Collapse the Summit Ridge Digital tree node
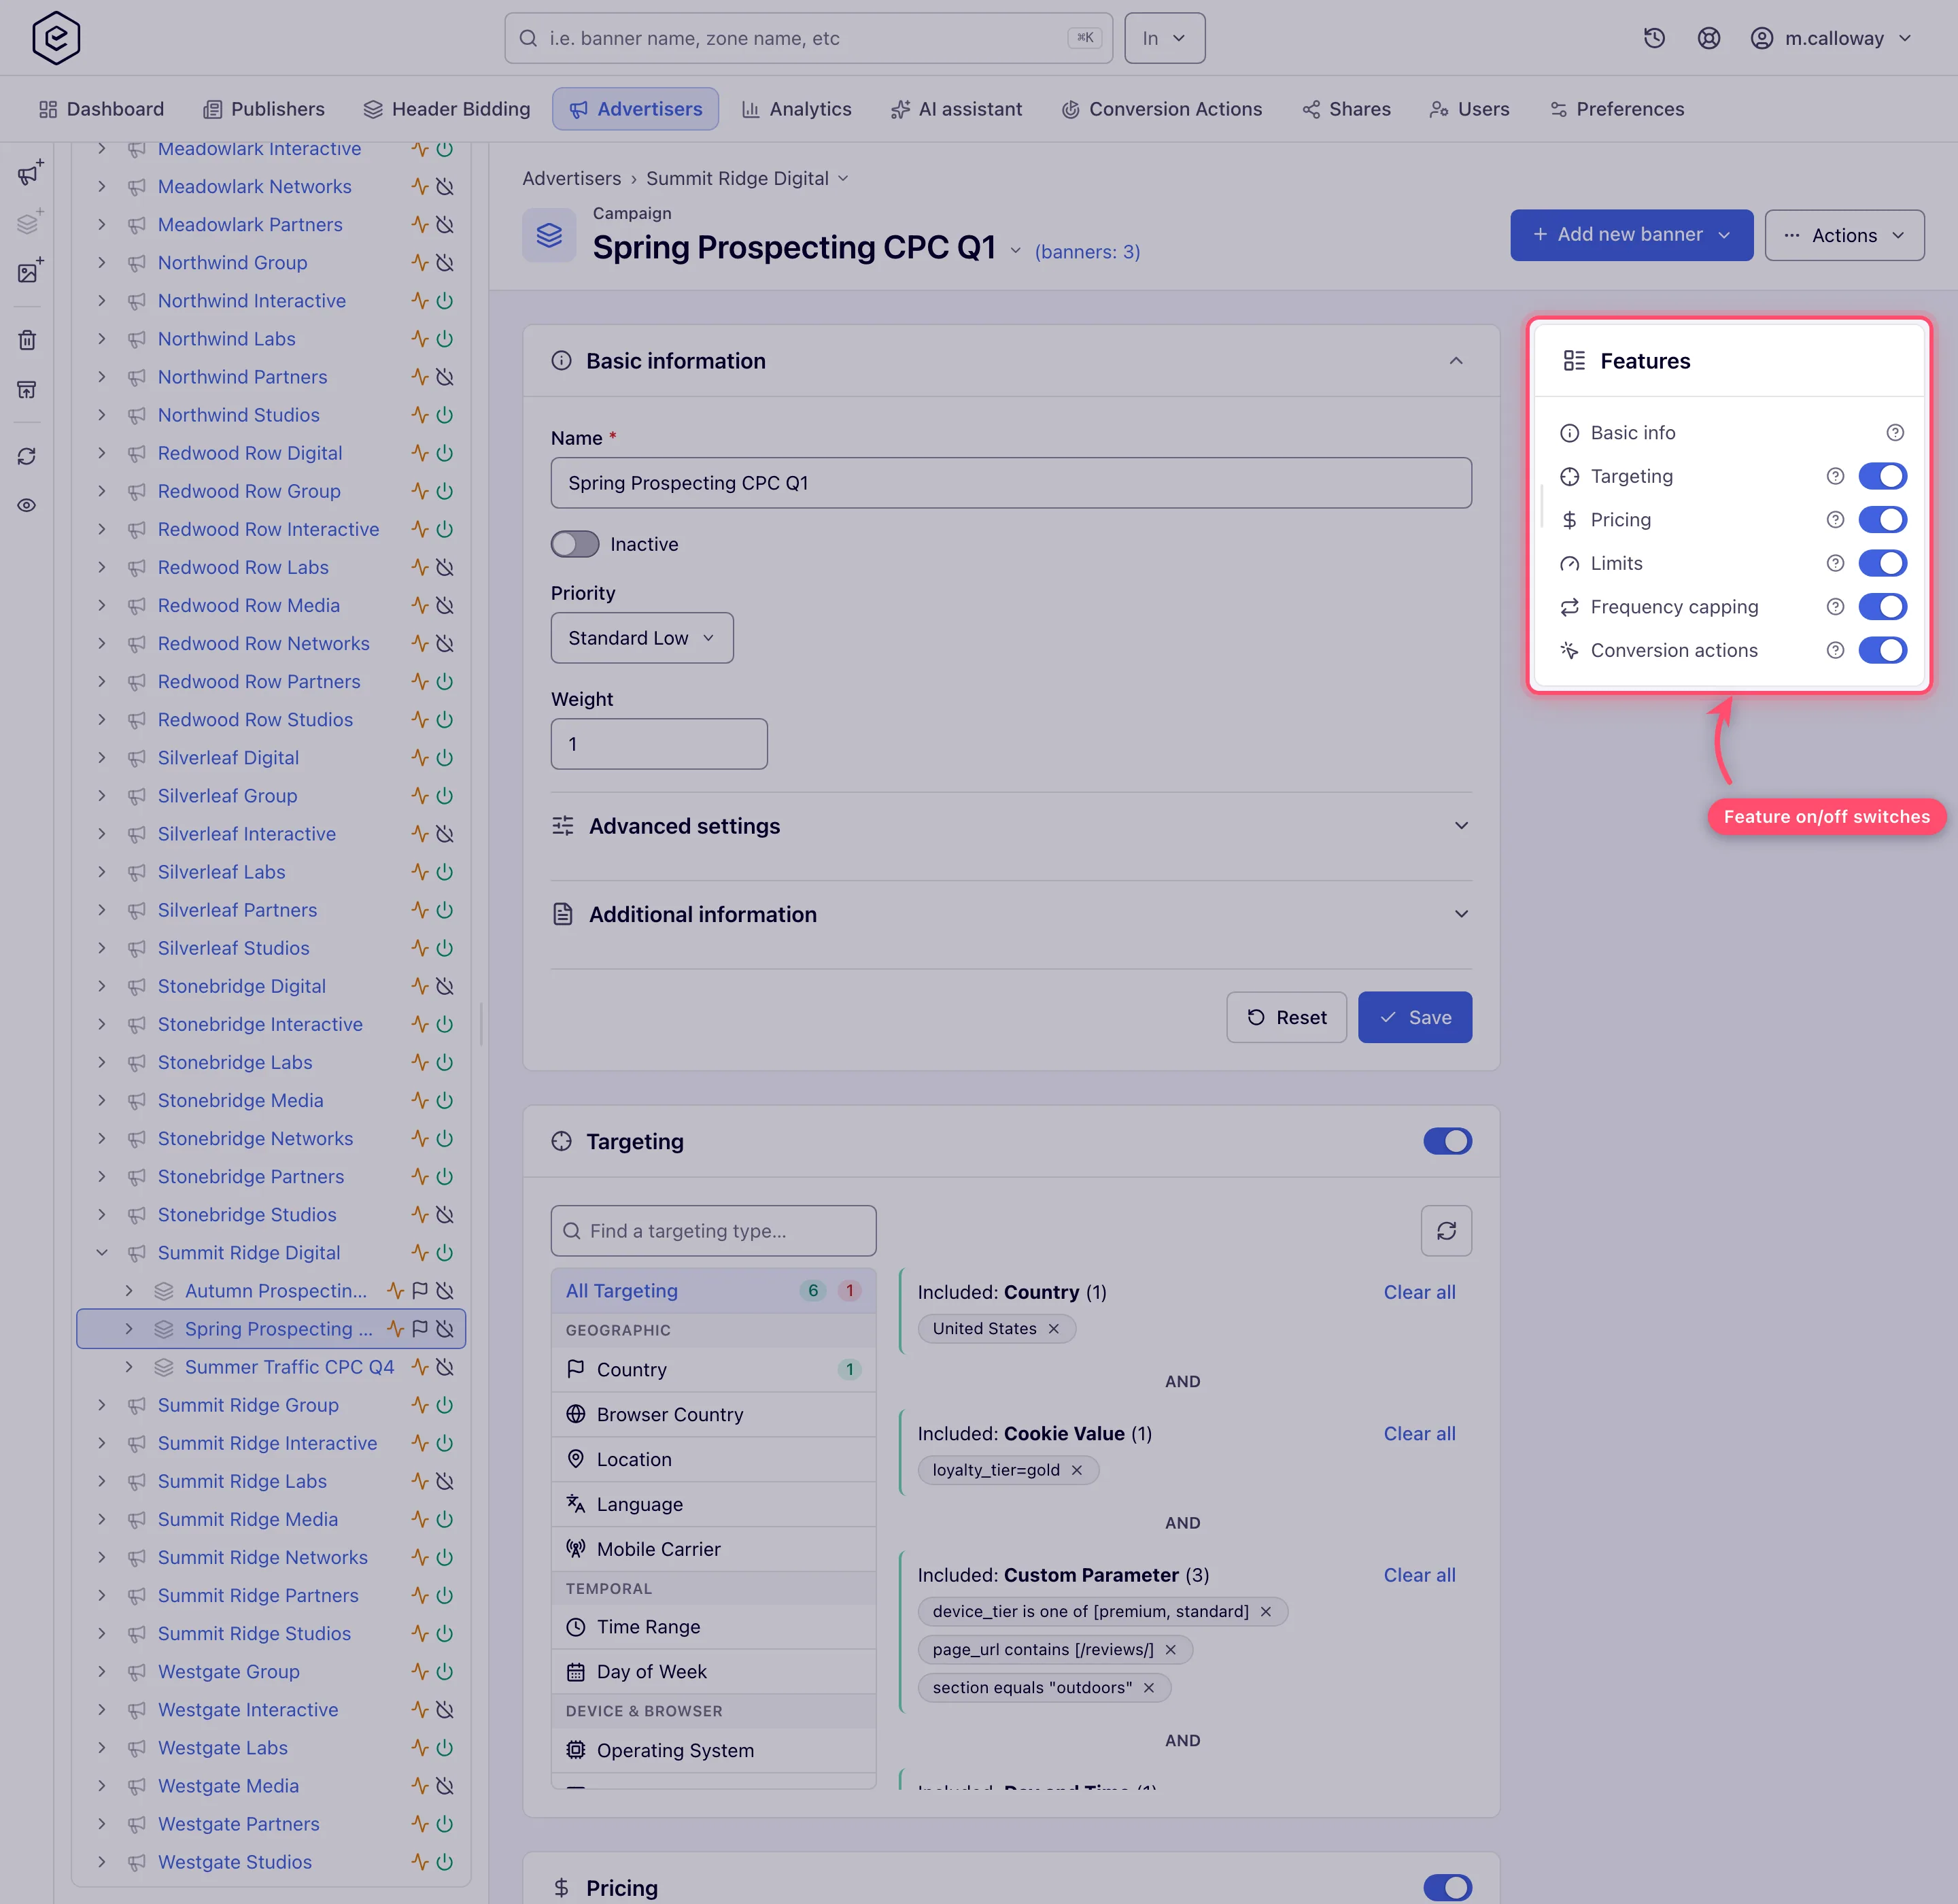1958x1904 pixels. 102,1253
